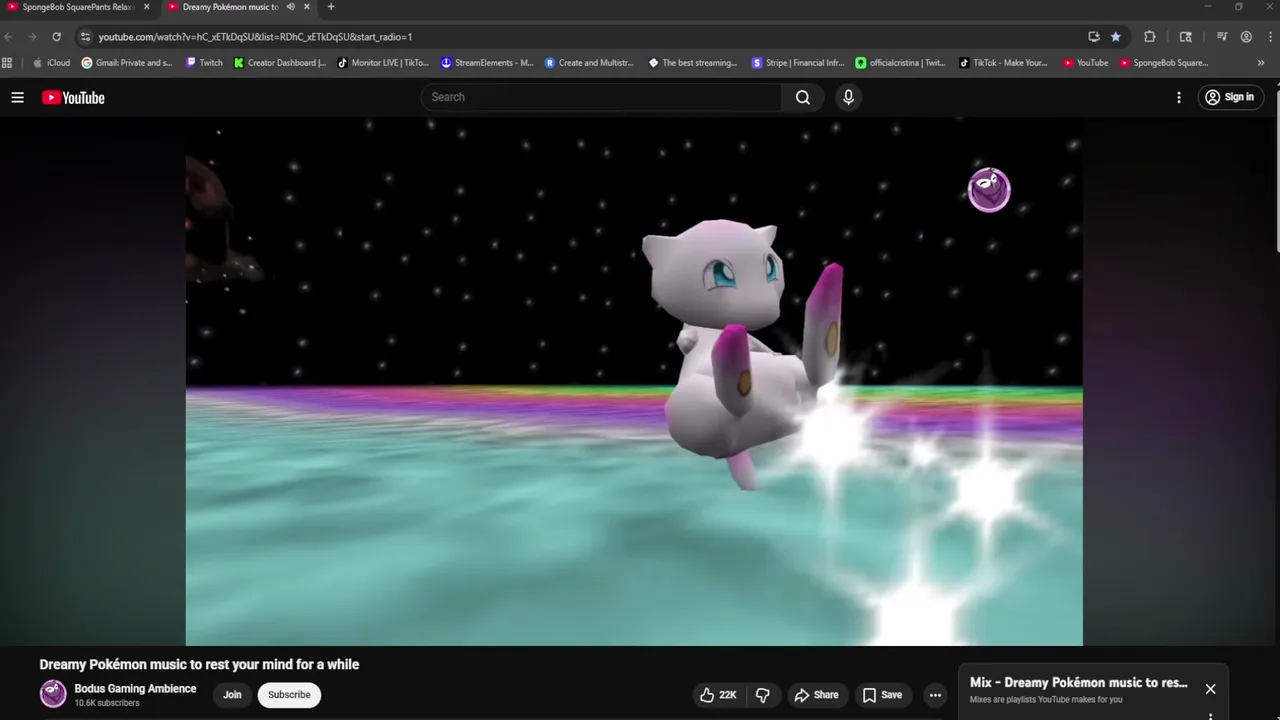Mute tab via speaker icon on tab
The width and height of the screenshot is (1280, 720).
click(290, 7)
